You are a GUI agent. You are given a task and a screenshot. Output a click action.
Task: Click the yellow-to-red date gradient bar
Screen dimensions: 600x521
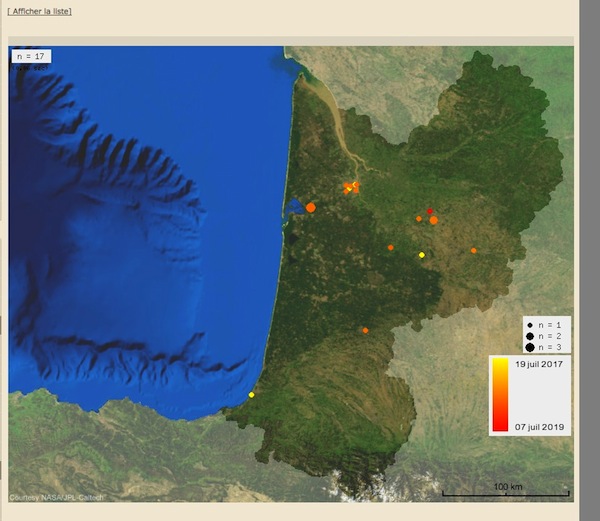coord(500,395)
